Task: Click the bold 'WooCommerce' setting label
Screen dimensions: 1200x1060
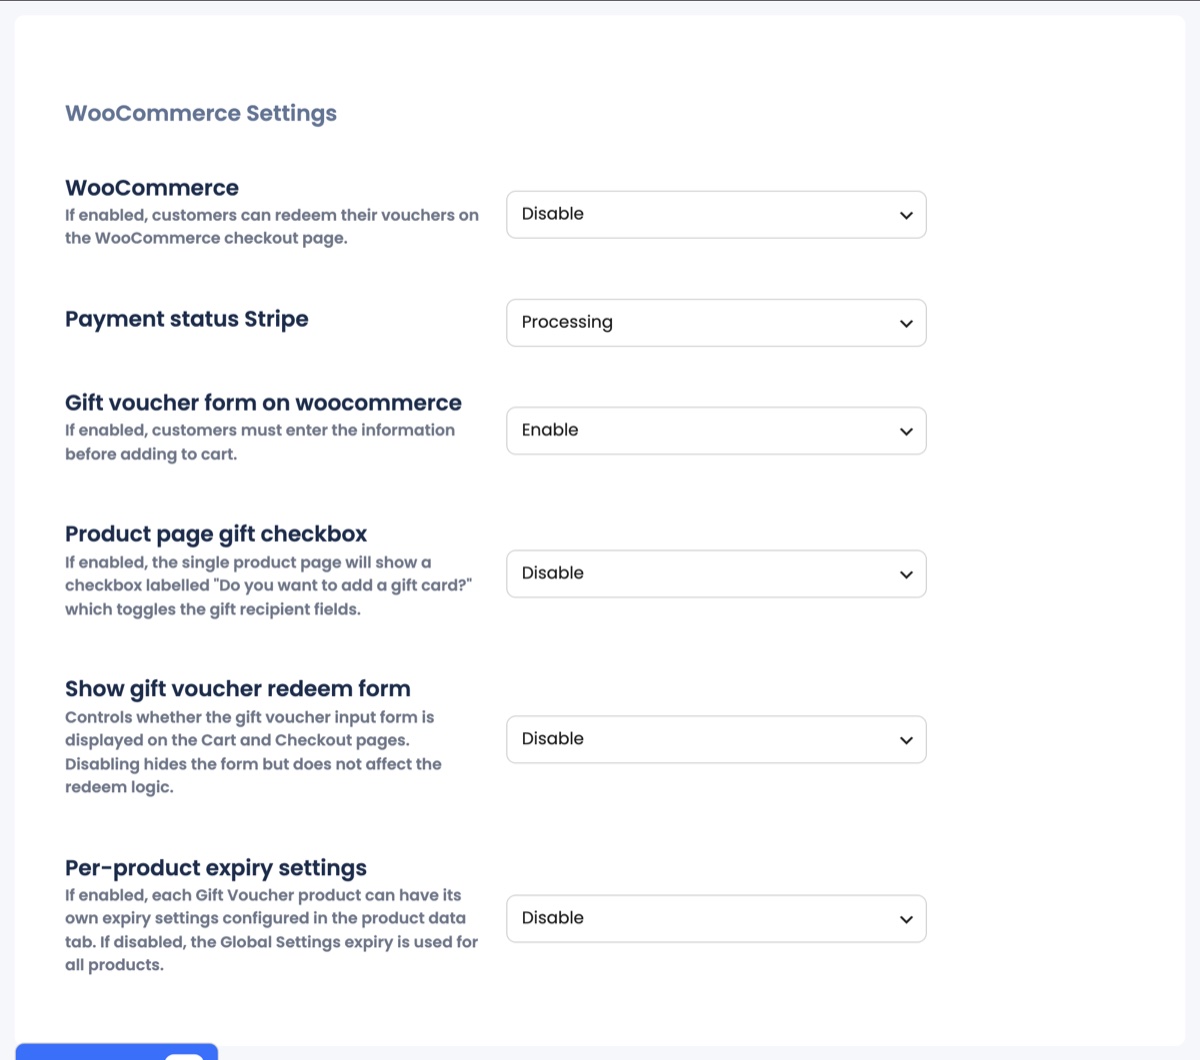Action: 152,188
